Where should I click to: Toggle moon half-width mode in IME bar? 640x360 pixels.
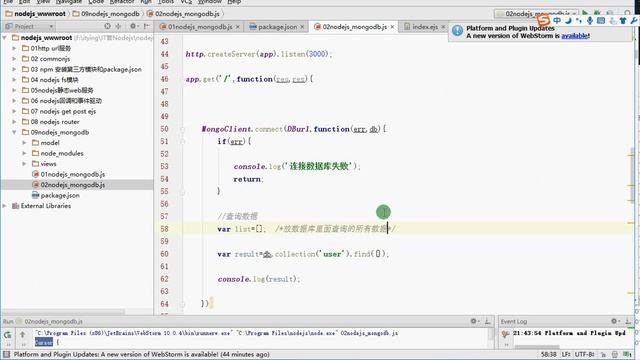click(568, 20)
